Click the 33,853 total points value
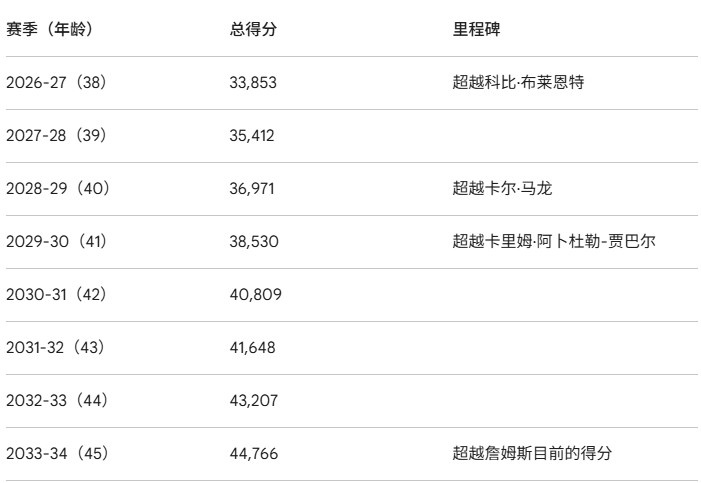Viewport: 701px width, 483px height. tap(253, 82)
